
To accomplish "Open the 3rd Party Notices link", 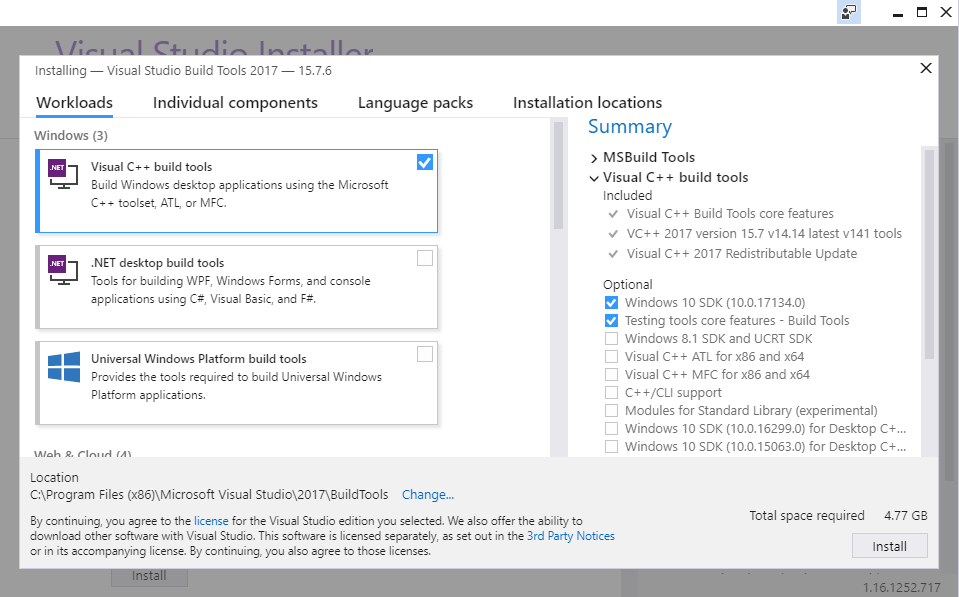I will (x=571, y=536).
